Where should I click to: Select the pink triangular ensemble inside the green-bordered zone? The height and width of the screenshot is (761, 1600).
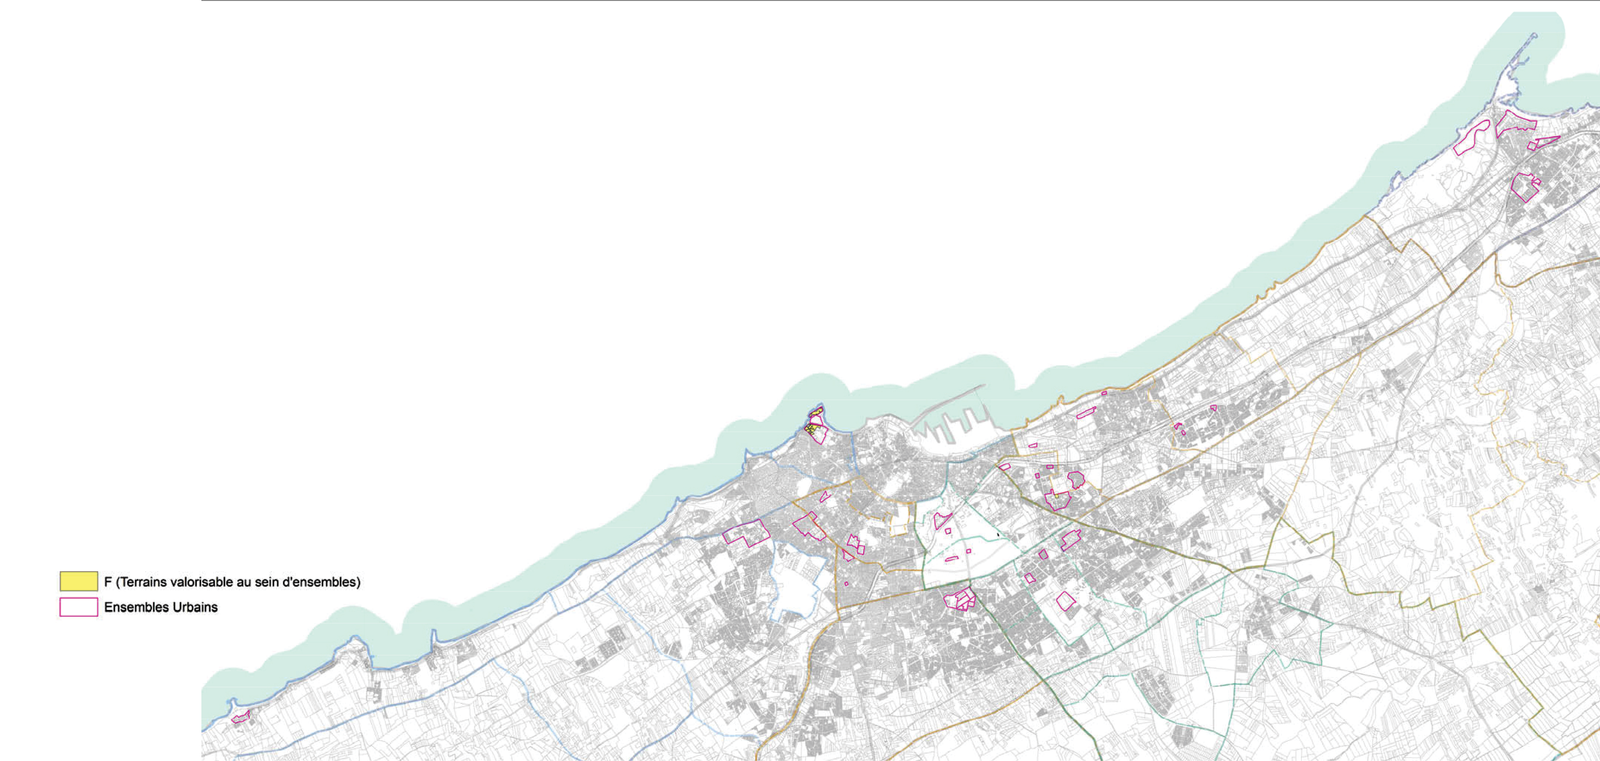(x=941, y=520)
